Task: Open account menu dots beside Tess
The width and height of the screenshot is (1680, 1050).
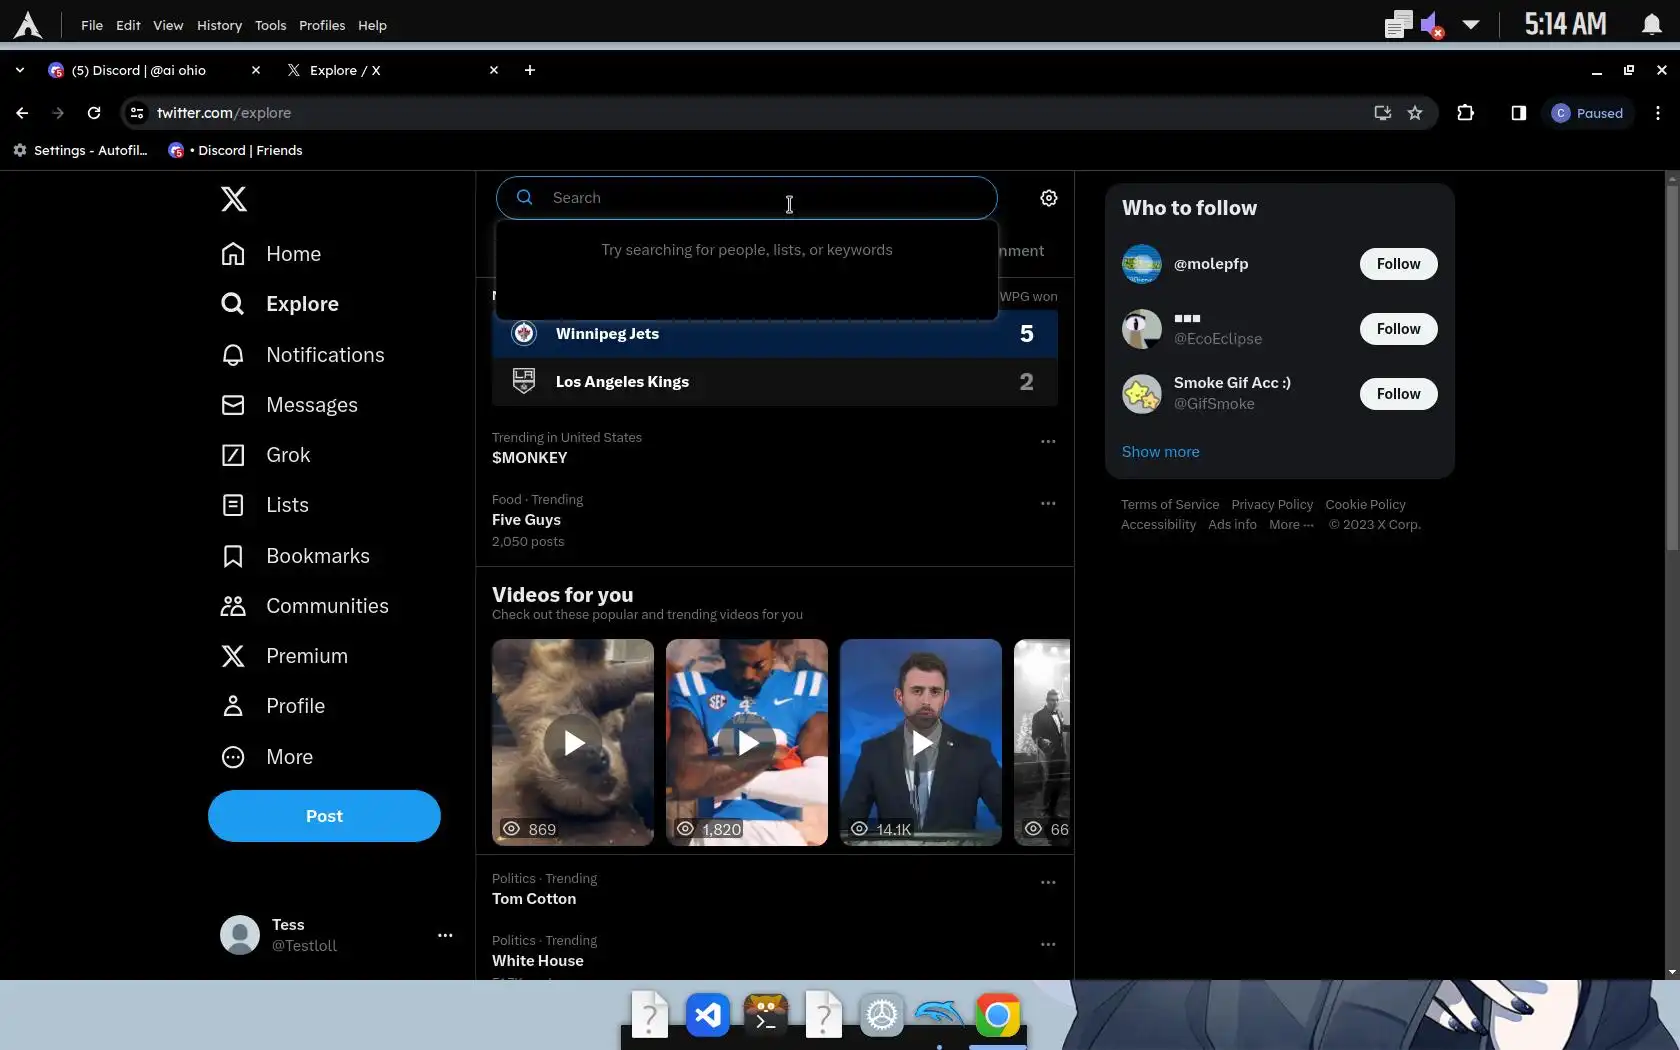Action: click(x=445, y=935)
